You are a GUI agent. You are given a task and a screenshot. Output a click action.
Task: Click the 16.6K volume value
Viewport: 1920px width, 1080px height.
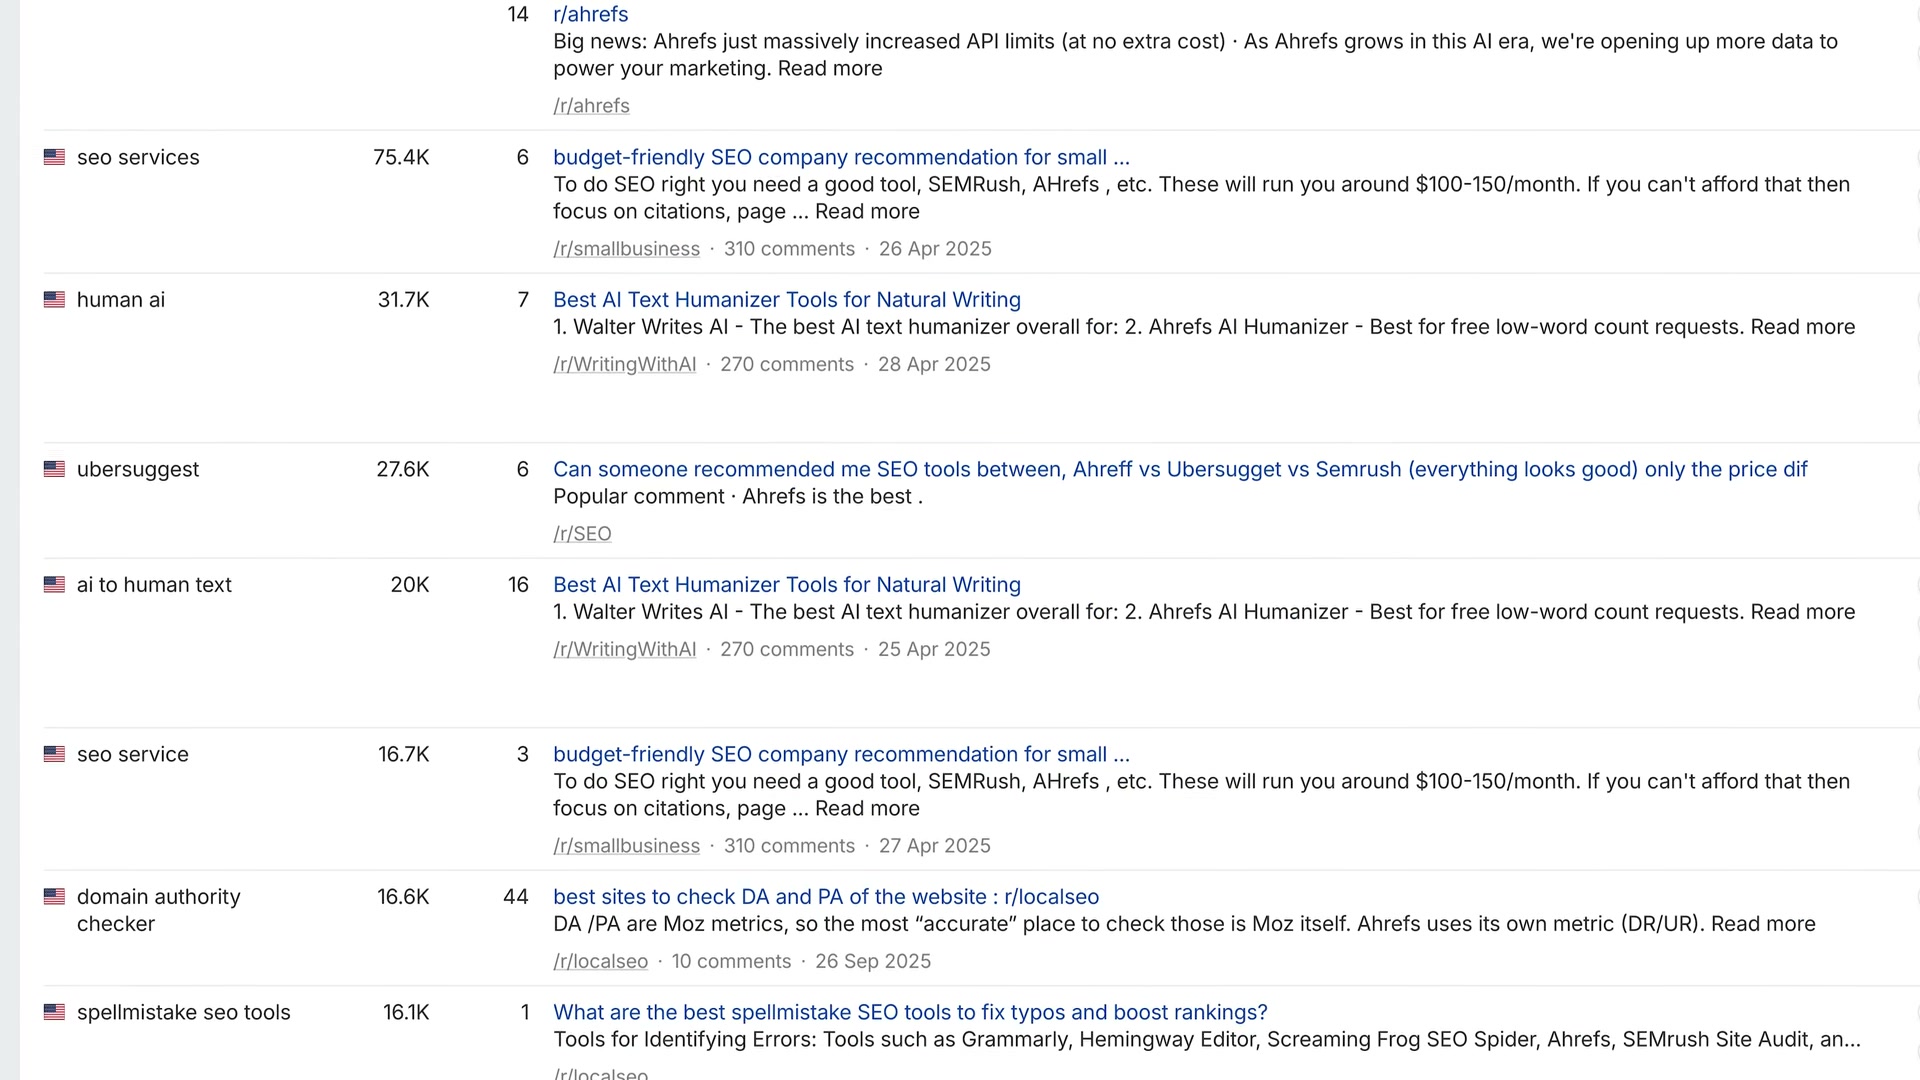click(x=403, y=897)
